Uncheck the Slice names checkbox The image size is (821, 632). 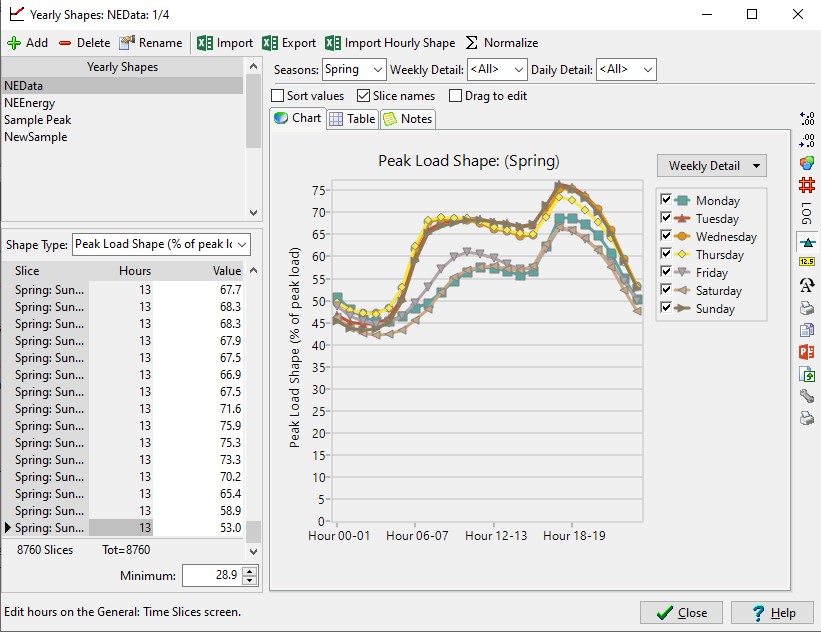coord(363,96)
